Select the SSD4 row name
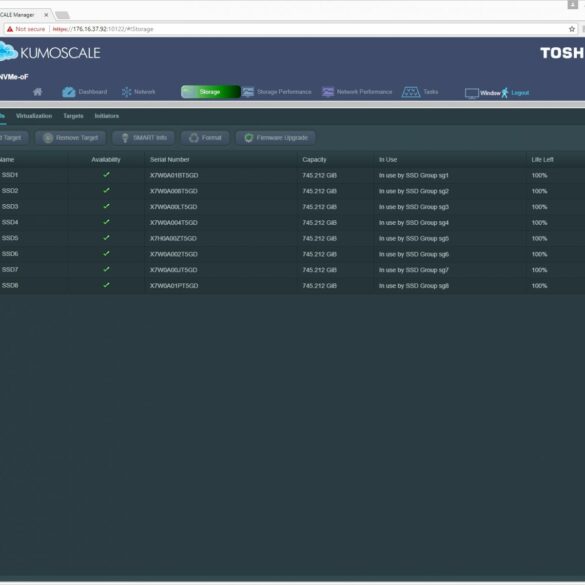The width and height of the screenshot is (585, 585). pos(10,222)
